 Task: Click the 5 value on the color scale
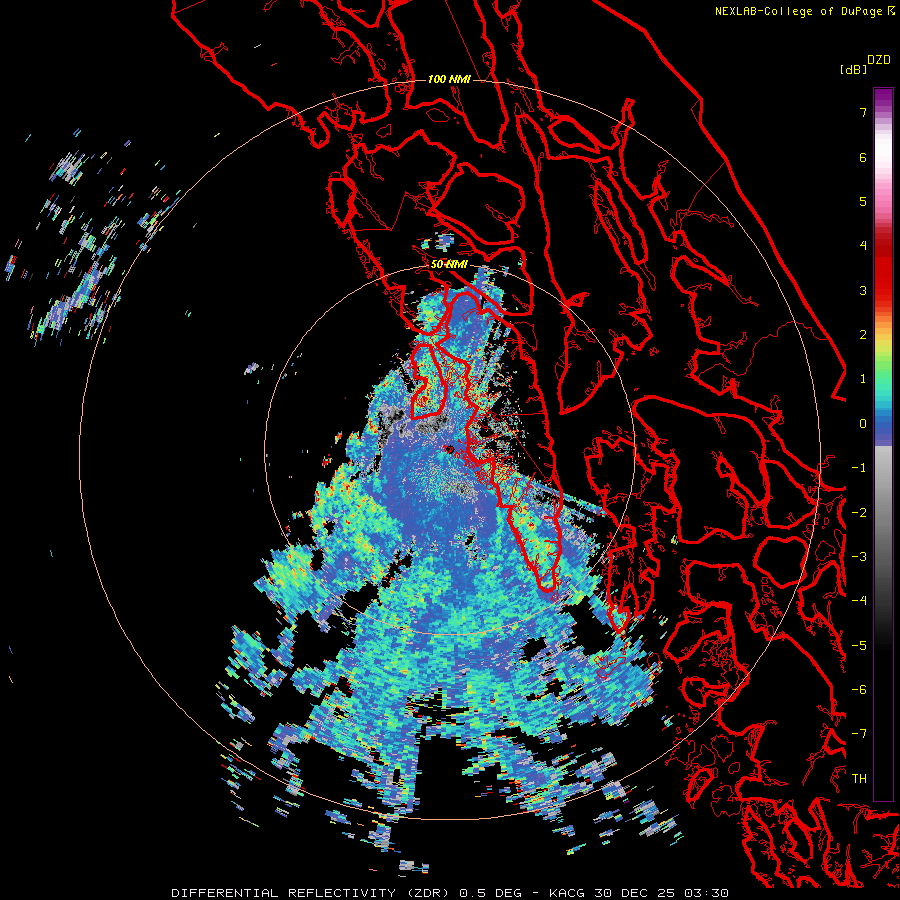pyautogui.click(x=863, y=201)
